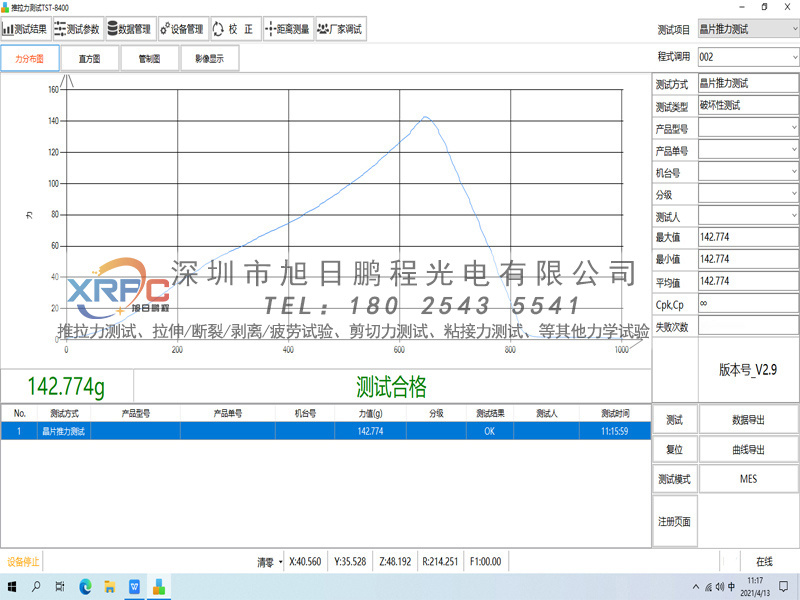Open 测试参数 settings
This screenshot has width=800, height=600.
click(78, 29)
